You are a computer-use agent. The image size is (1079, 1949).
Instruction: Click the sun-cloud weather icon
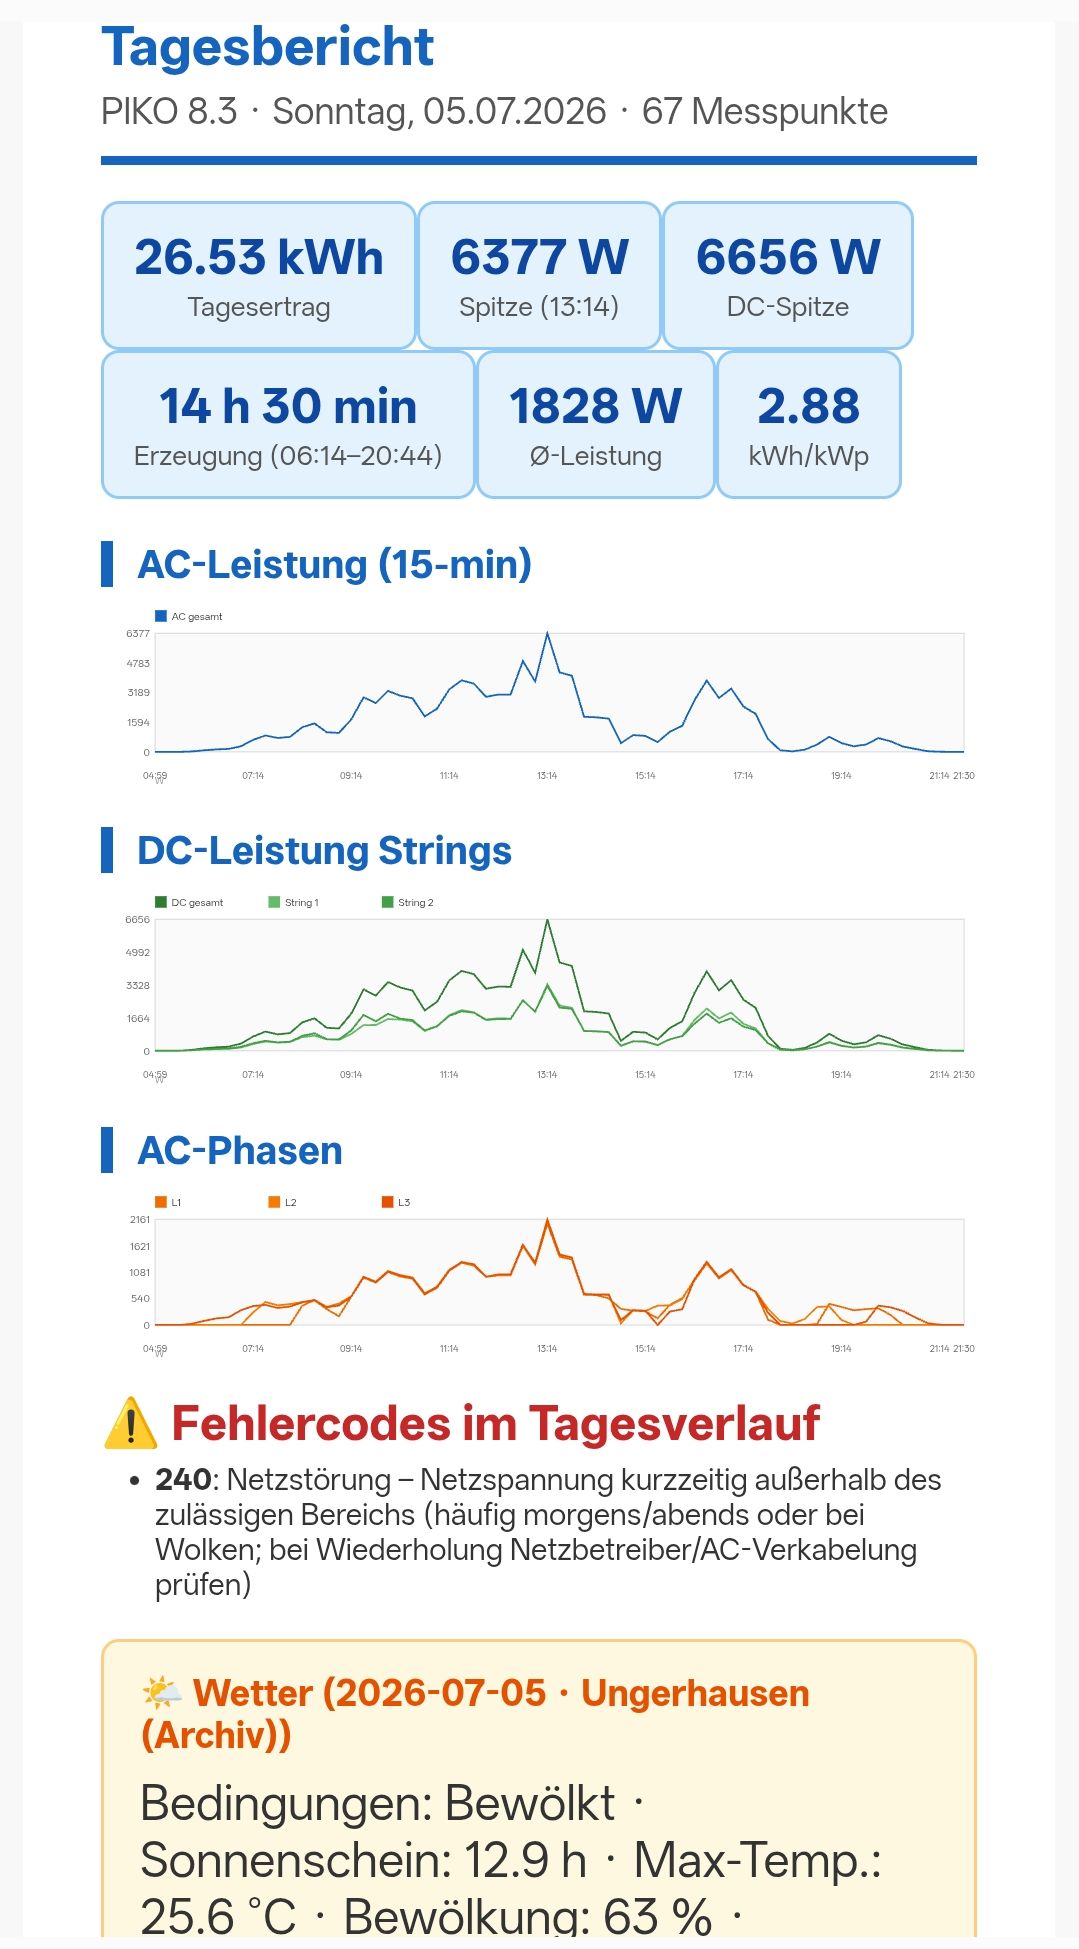(x=162, y=1693)
